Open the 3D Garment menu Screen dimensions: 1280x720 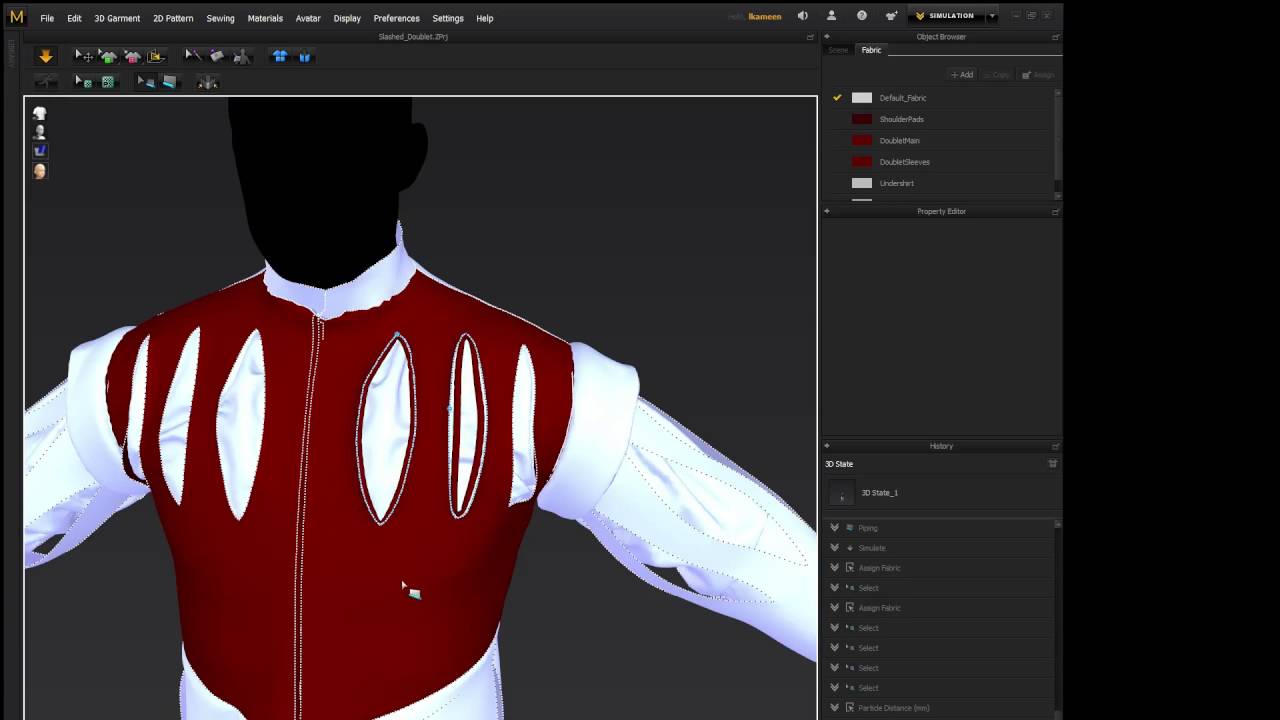(117, 18)
